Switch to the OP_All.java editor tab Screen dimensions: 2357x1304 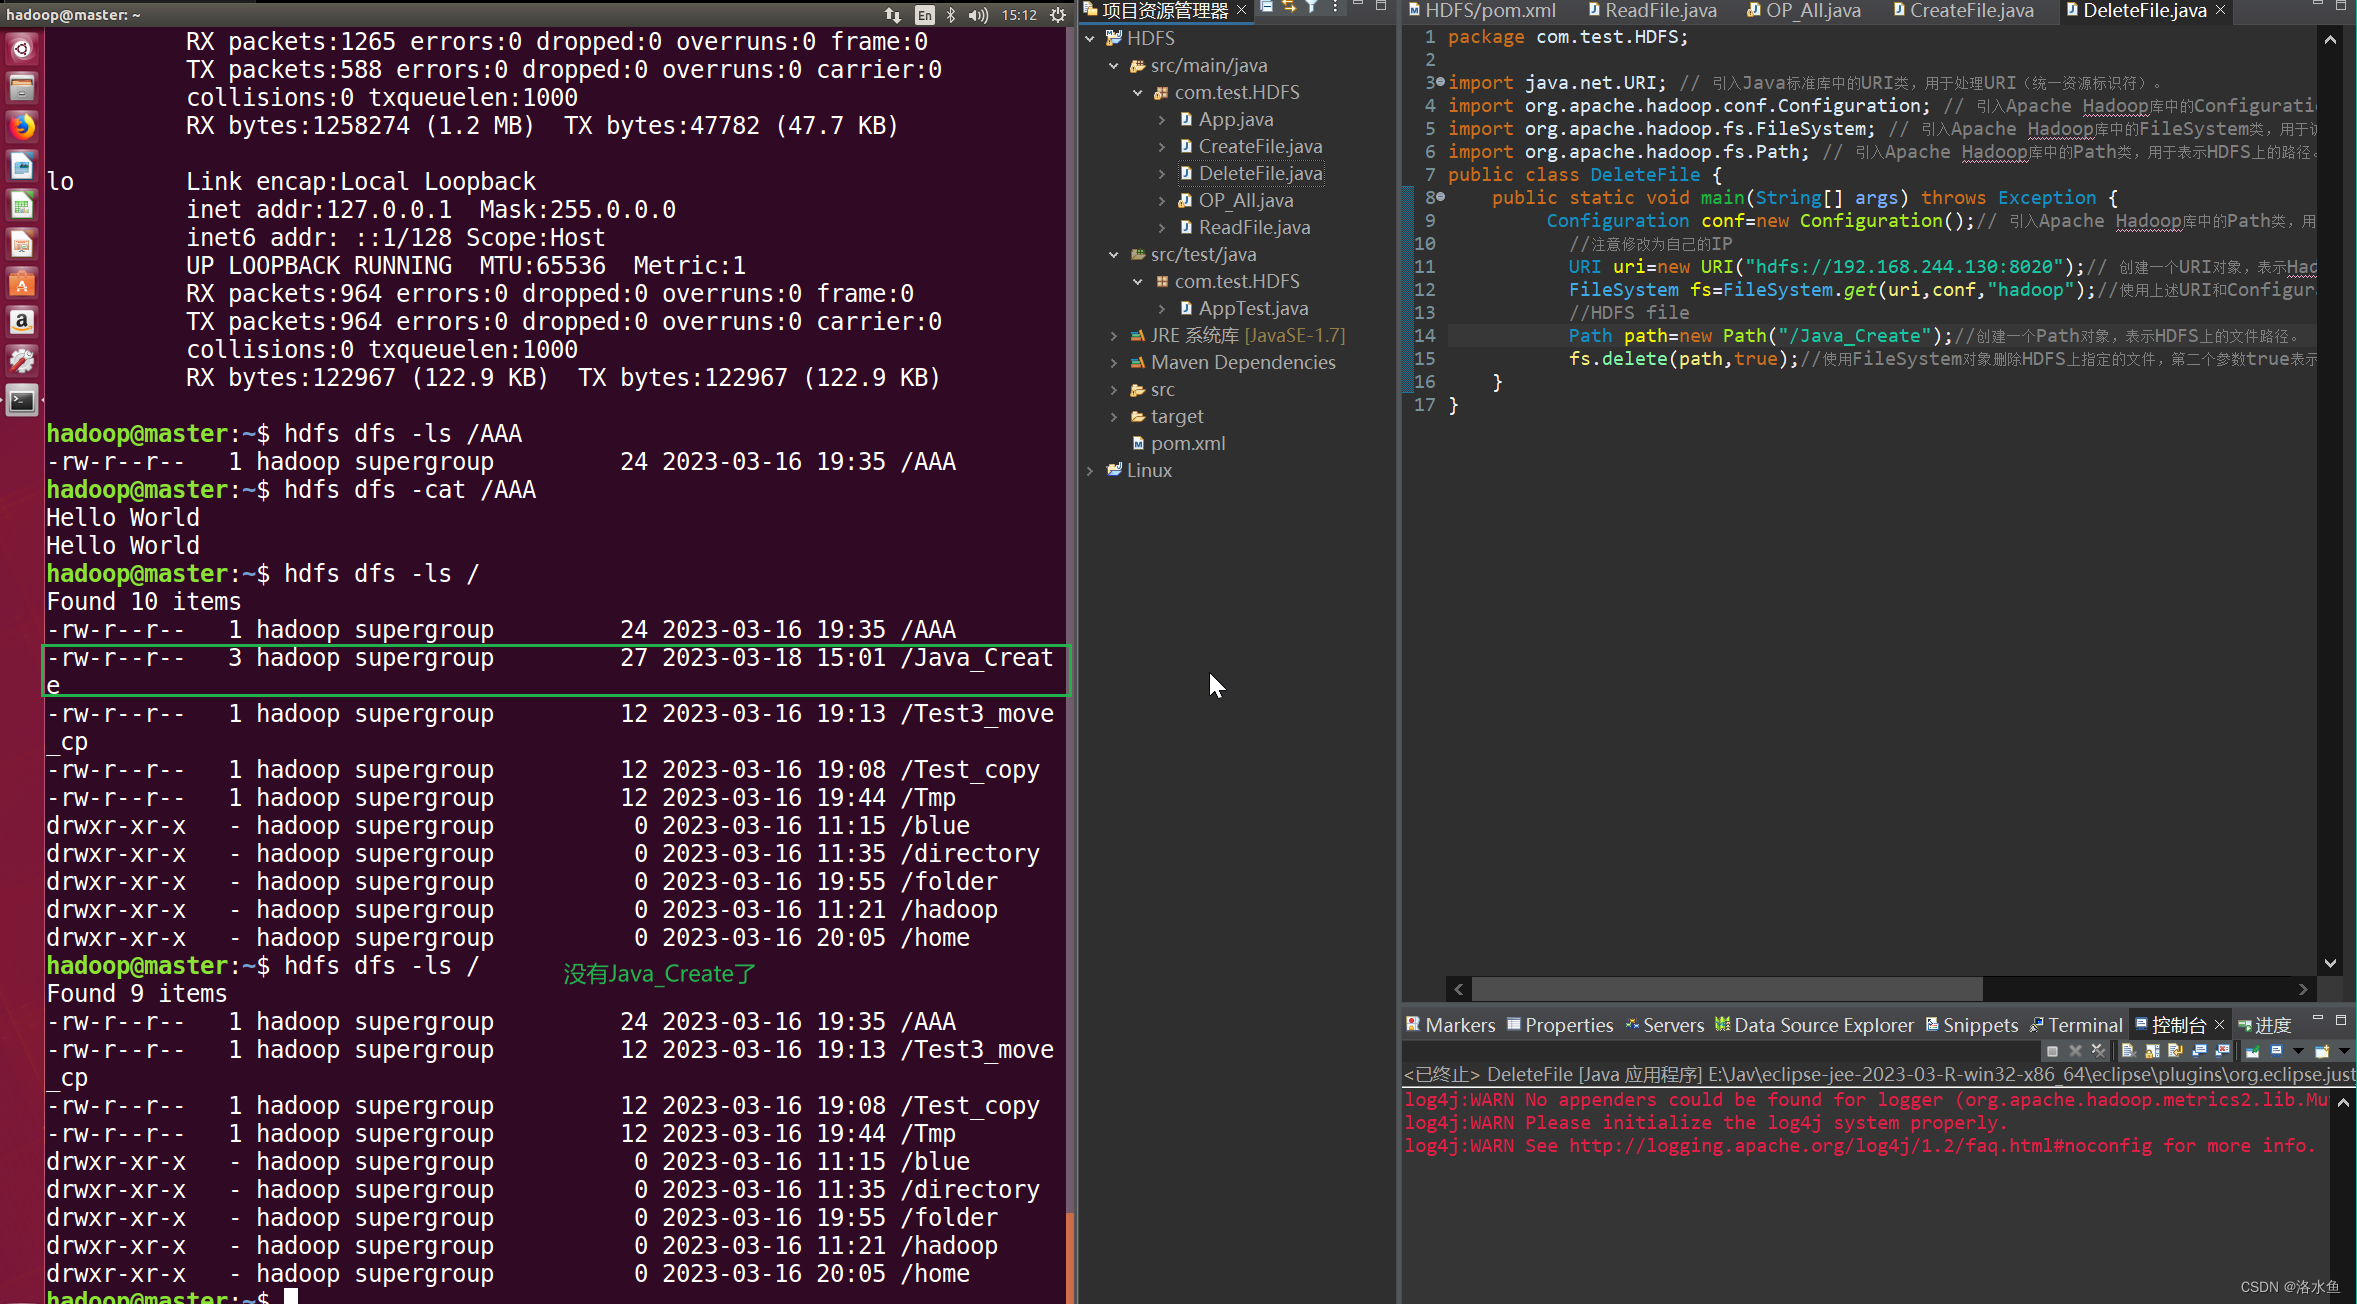click(x=1804, y=10)
